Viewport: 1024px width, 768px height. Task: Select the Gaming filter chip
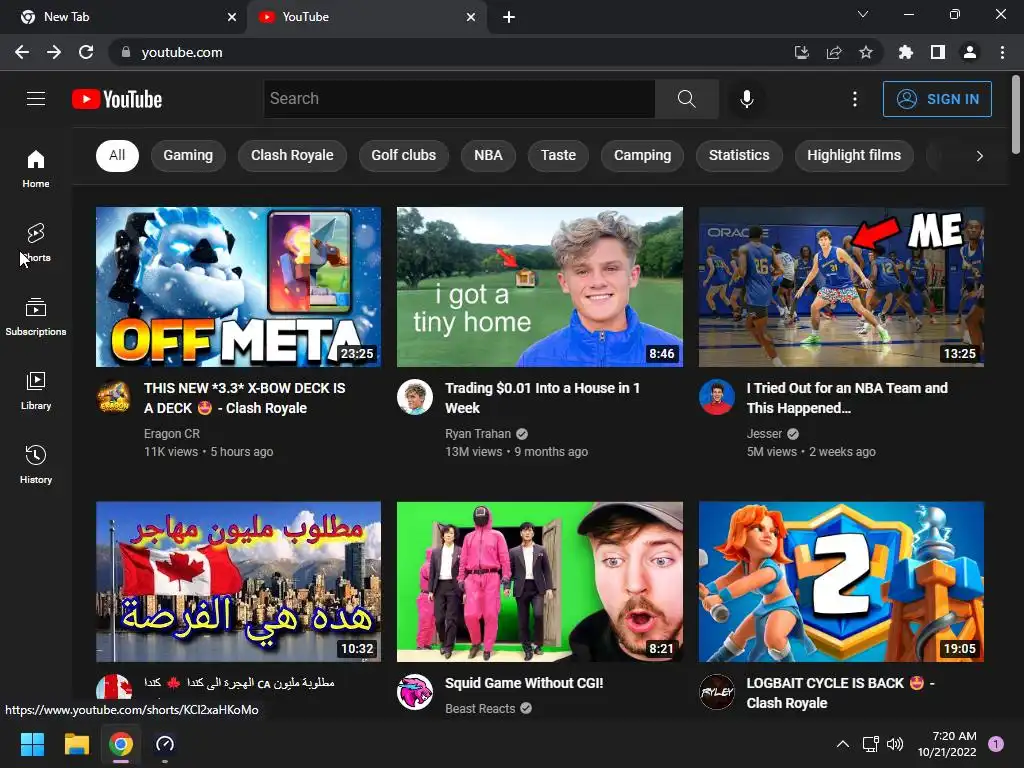pos(188,155)
